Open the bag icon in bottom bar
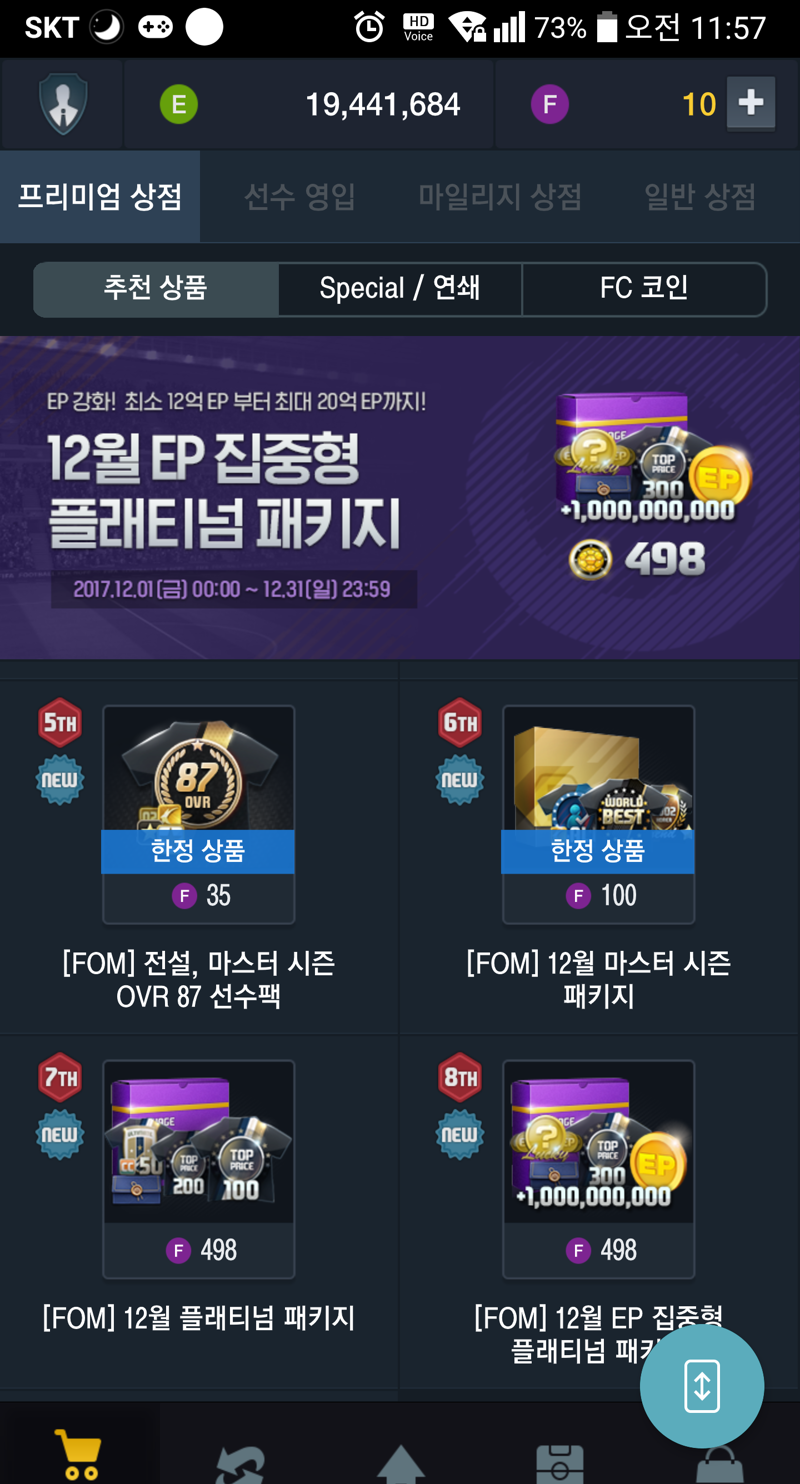The height and width of the screenshot is (1484, 800). (x=719, y=1464)
